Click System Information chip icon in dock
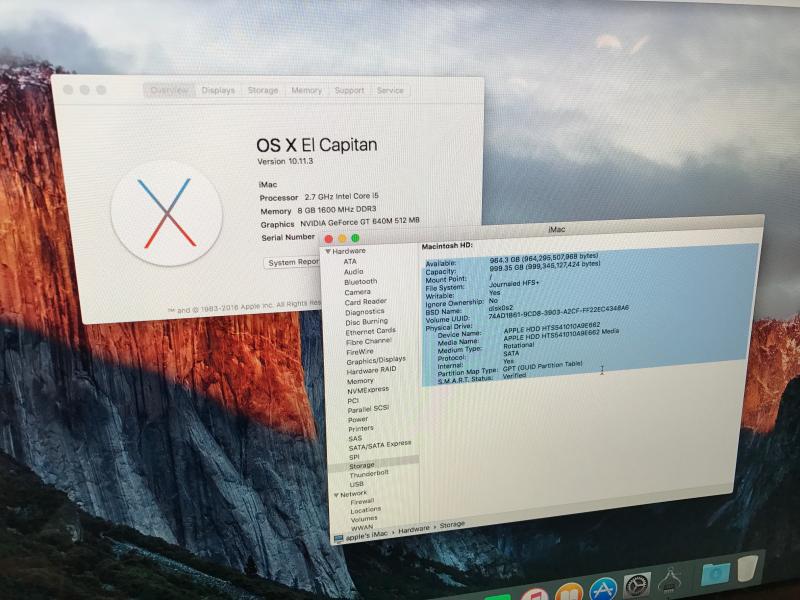 pyautogui.click(x=670, y=582)
